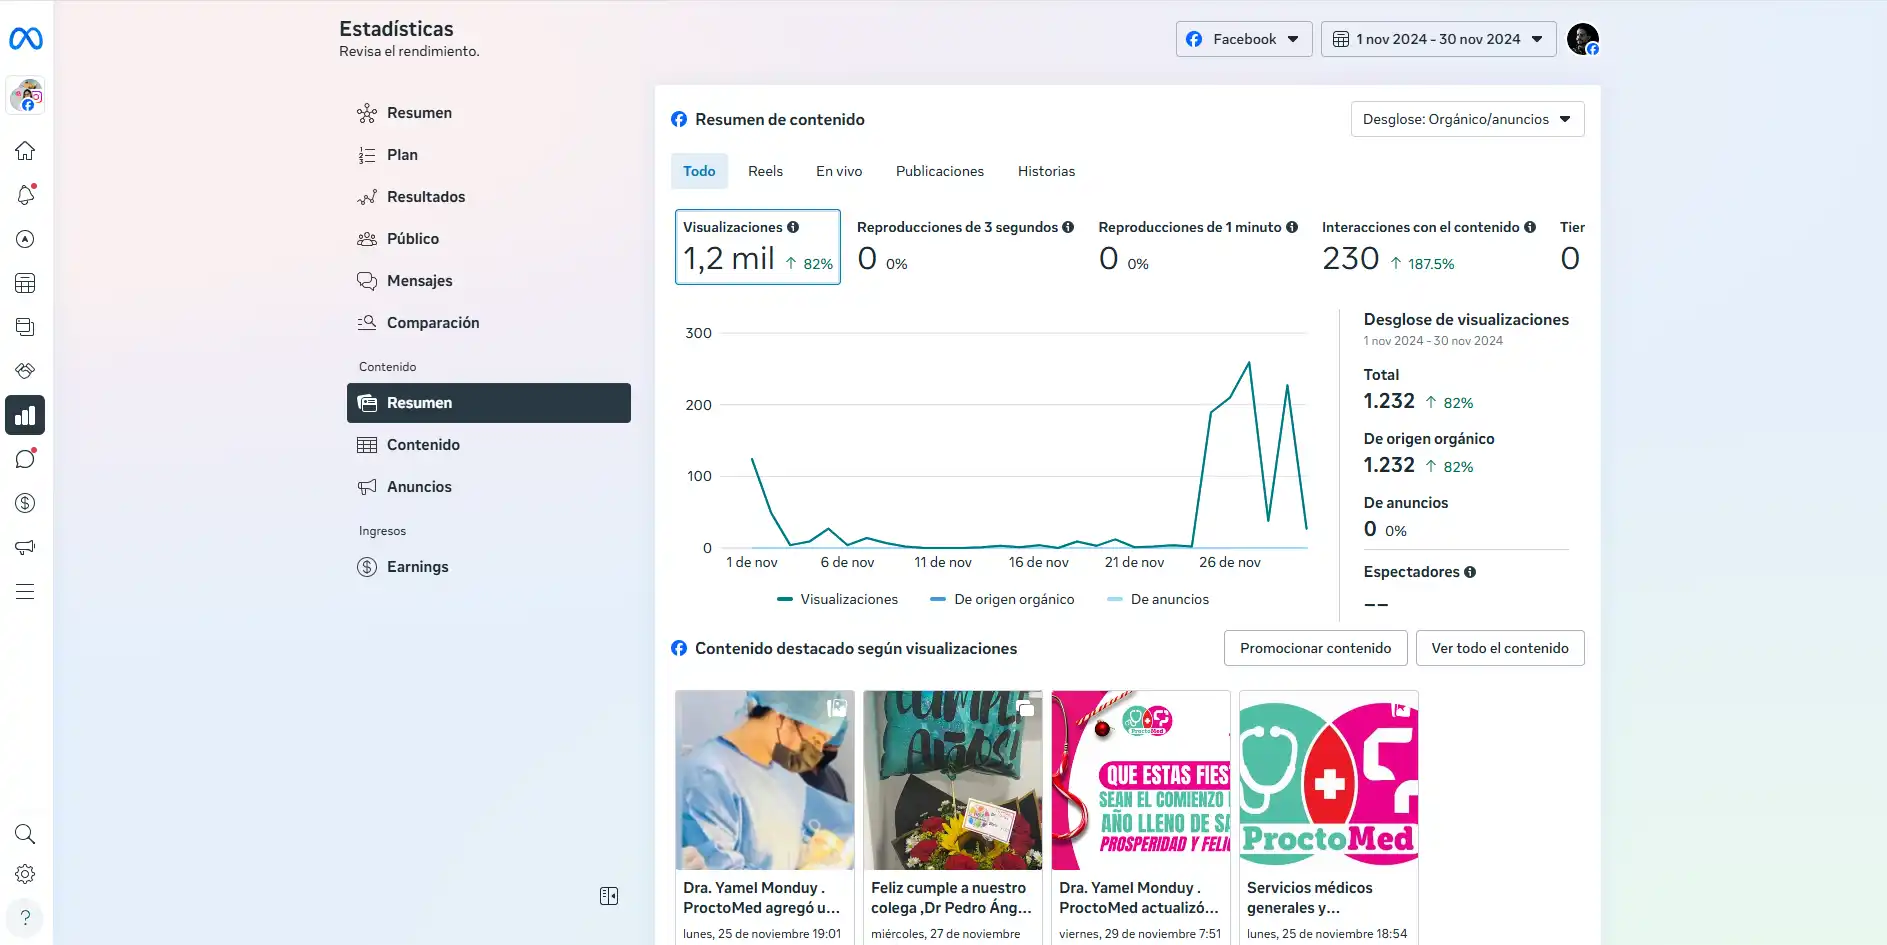Image resolution: width=1887 pixels, height=945 pixels.
Task: Select the Visualizaciones metric card
Action: click(x=757, y=247)
